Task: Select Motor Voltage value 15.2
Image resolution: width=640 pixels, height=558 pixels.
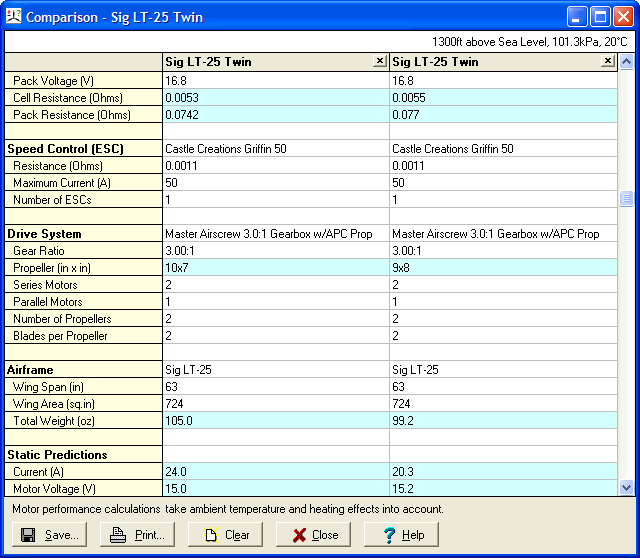Action: [x=503, y=489]
